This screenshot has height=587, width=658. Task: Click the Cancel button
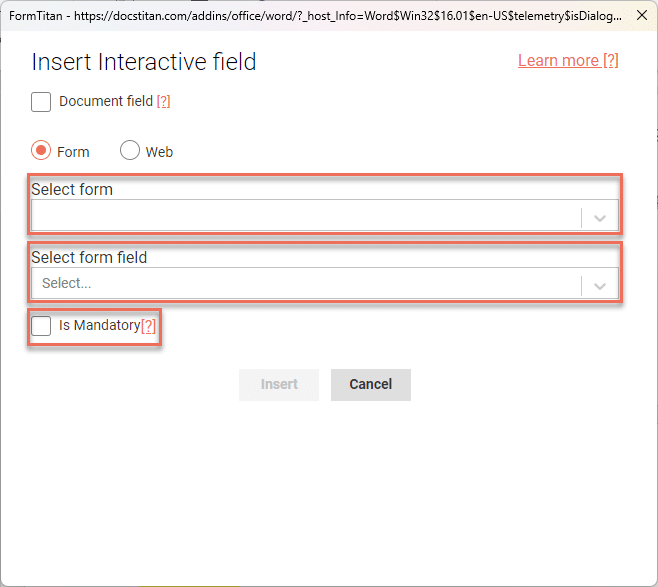[370, 384]
